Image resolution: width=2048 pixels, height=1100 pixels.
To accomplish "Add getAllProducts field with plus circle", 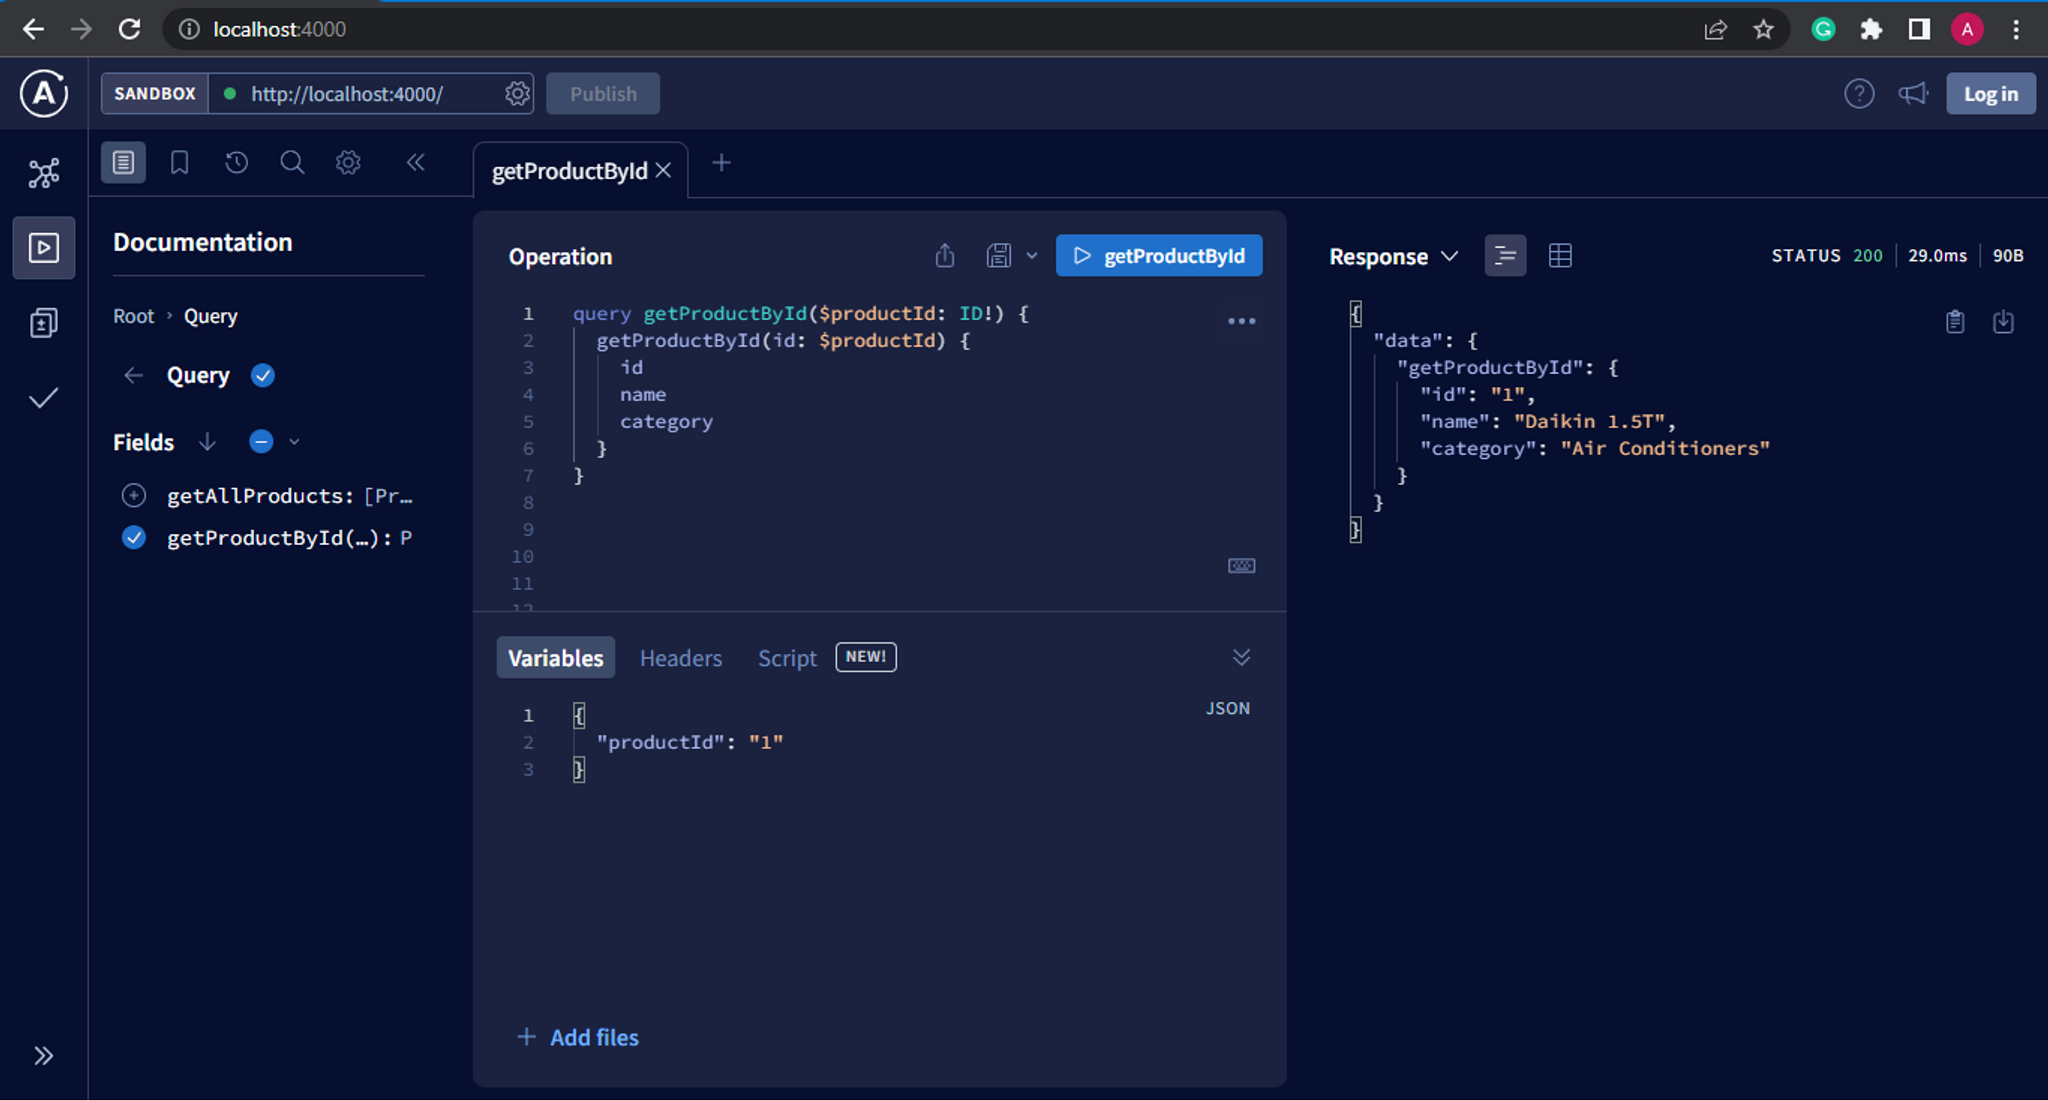I will 134,495.
